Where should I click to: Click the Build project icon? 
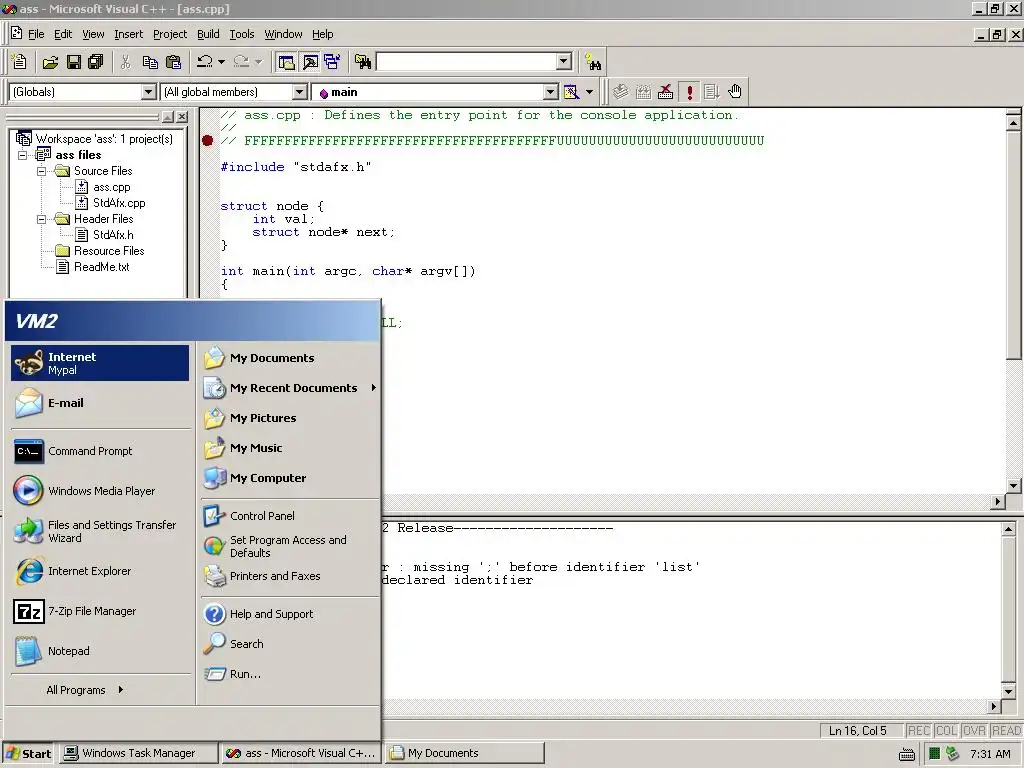click(643, 92)
